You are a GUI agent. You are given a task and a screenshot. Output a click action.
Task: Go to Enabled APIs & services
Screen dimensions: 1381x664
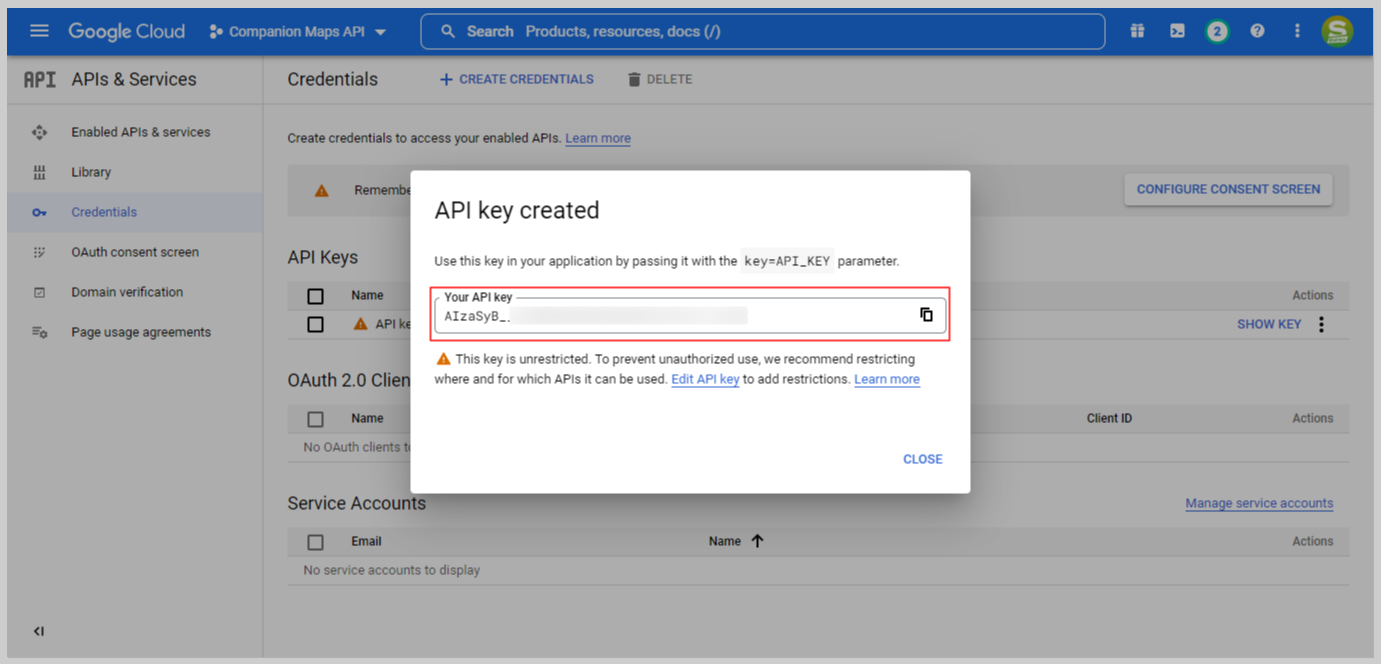pyautogui.click(x=141, y=132)
